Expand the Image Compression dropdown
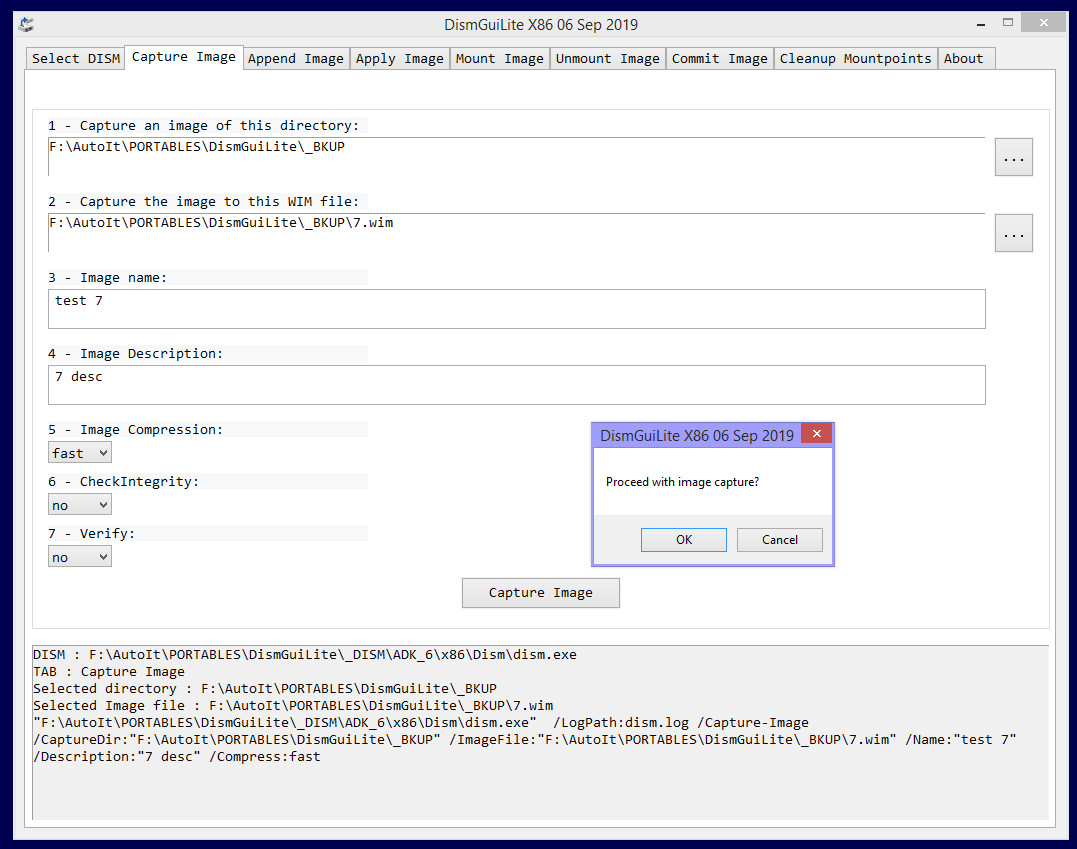 80,453
